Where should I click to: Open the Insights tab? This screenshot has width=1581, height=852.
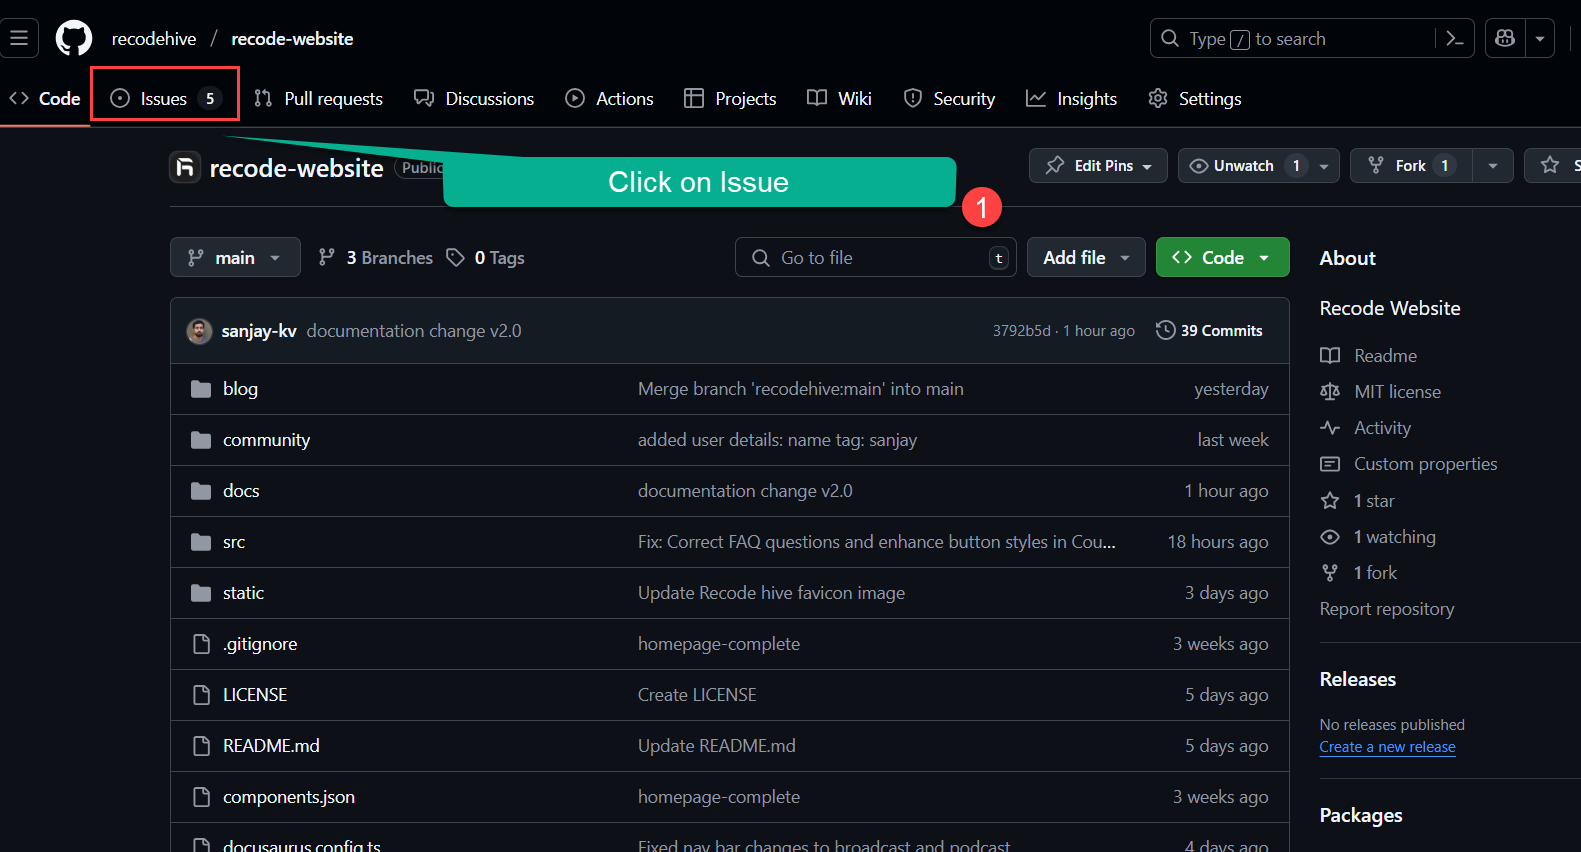(x=1072, y=98)
